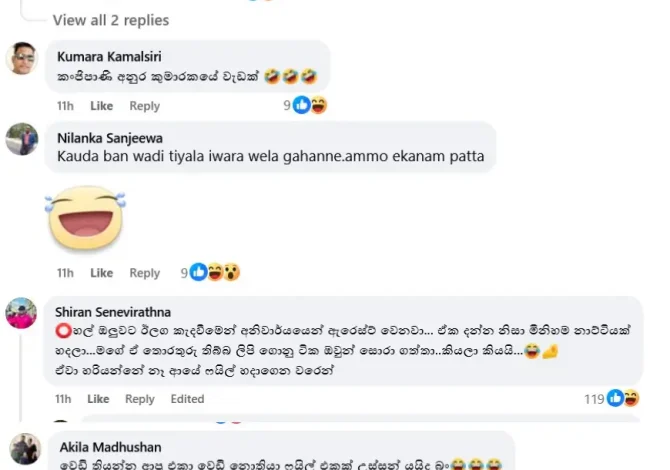The width and height of the screenshot is (670, 470).
Task: Like Shiran Senevirathna's comment
Action: [x=98, y=399]
